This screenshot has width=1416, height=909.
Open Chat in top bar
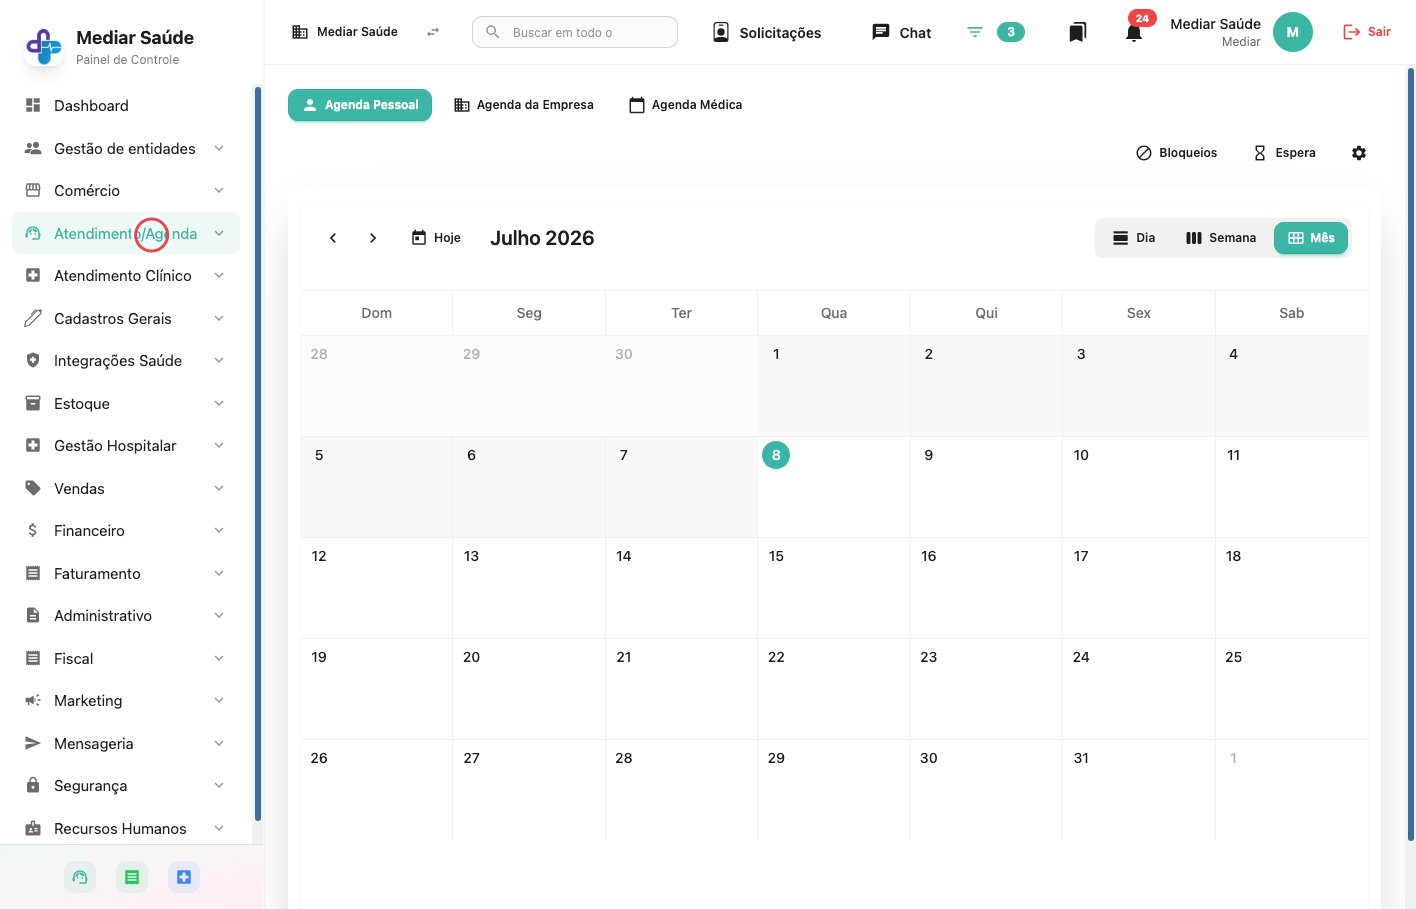pos(902,32)
